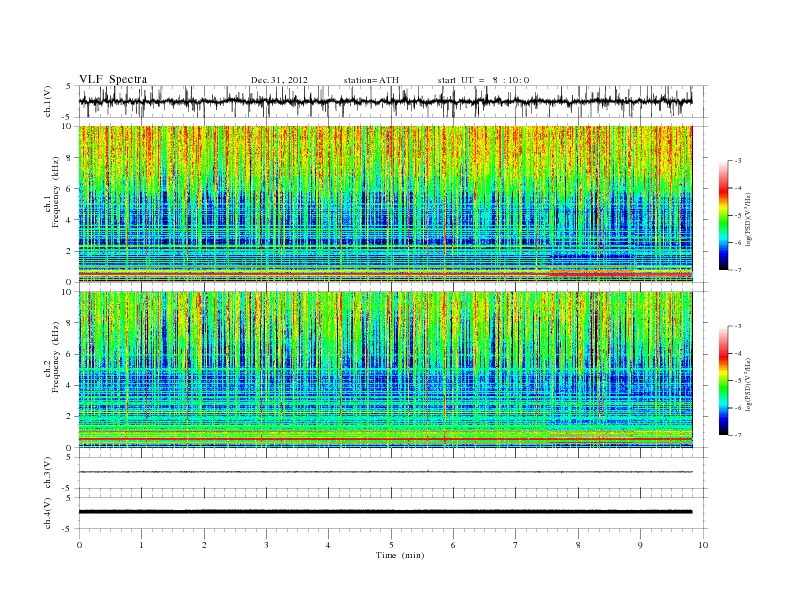Click inside the ch.1 spectrogram panel
Image resolution: width=792 pixels, height=612 pixels.
click(x=385, y=204)
